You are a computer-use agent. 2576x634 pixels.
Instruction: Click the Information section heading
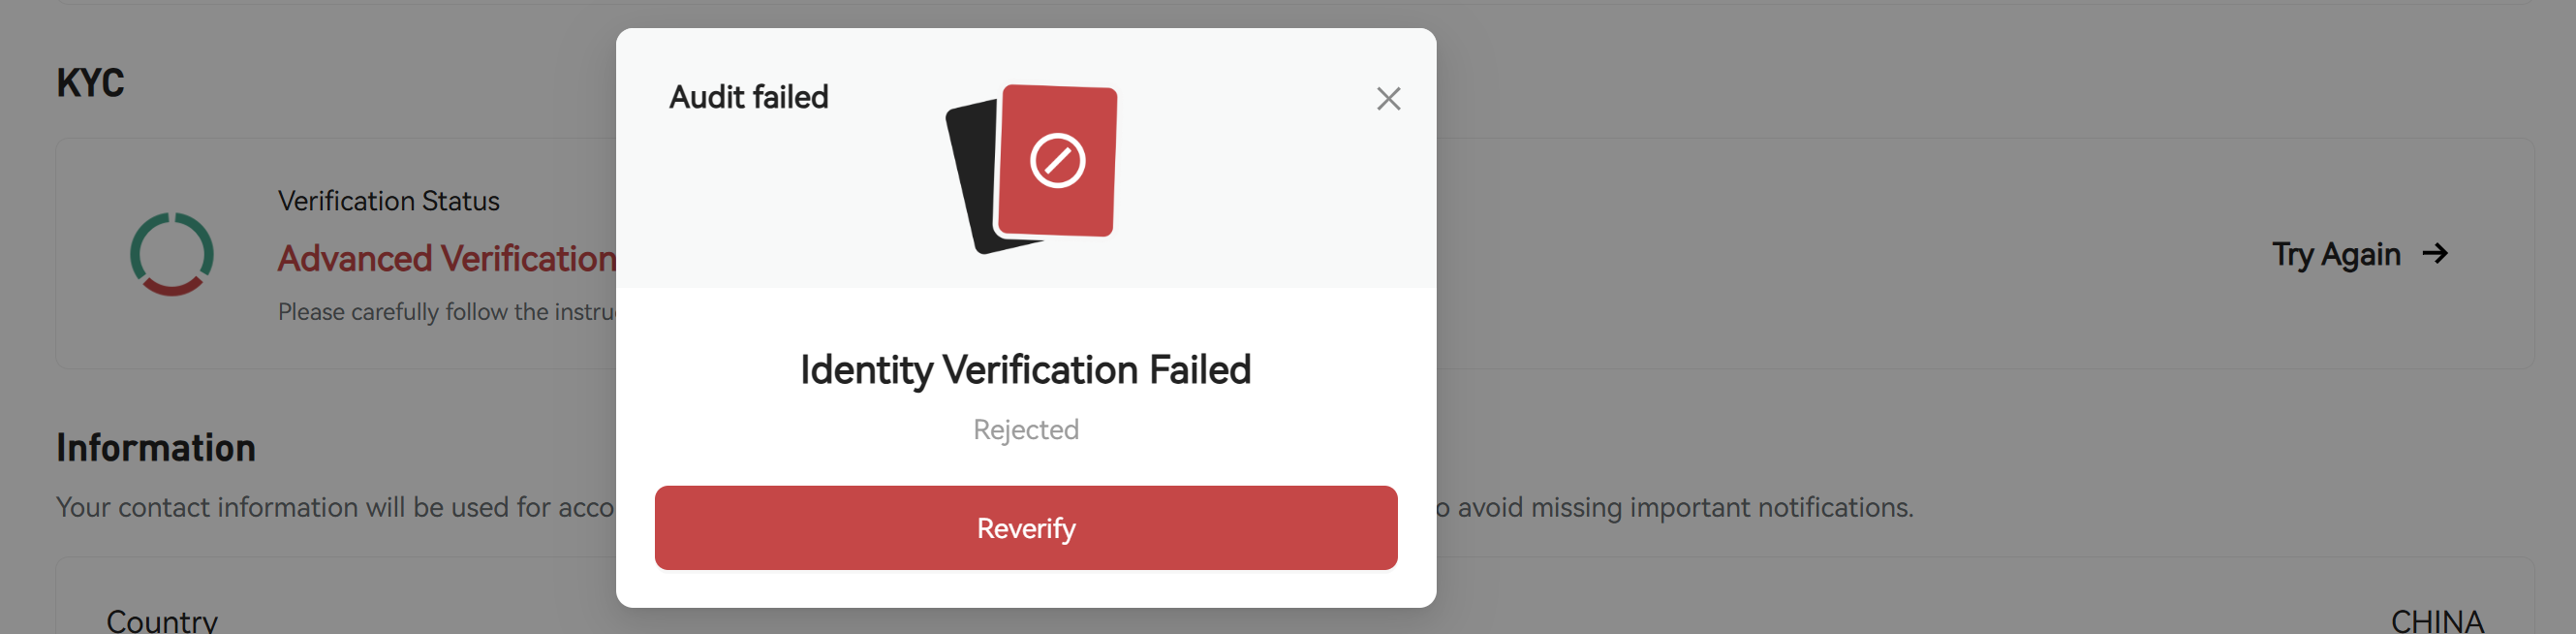coord(156,447)
